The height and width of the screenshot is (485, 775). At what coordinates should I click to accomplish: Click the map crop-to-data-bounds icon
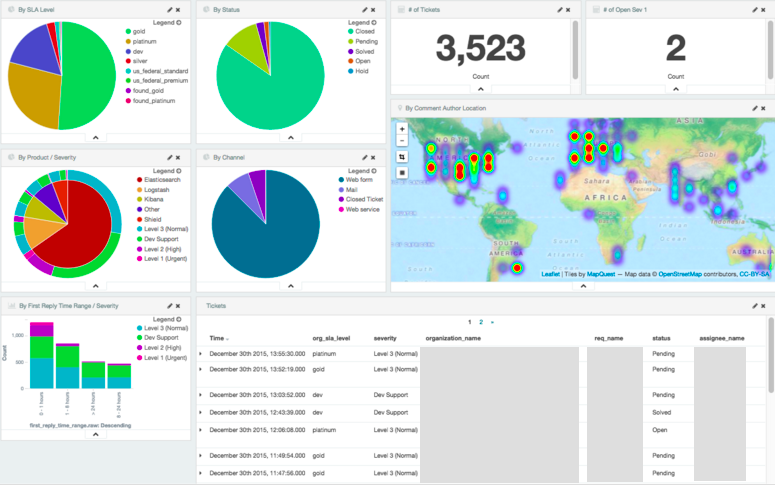(x=402, y=157)
